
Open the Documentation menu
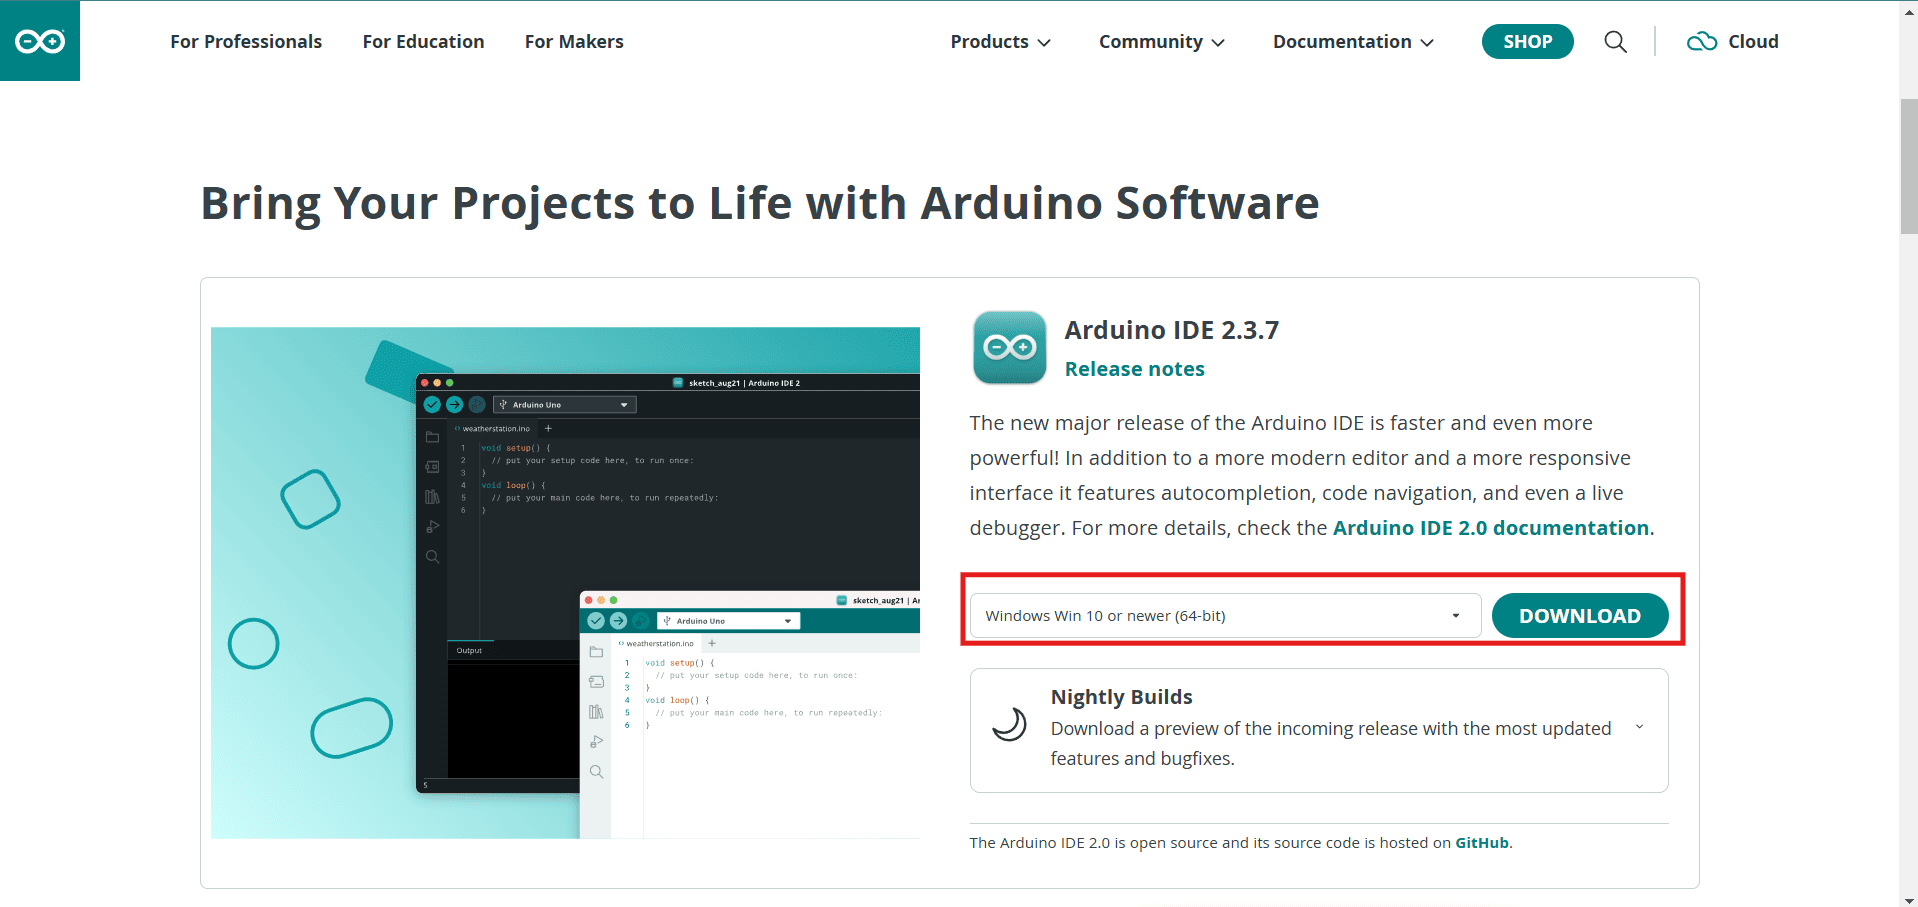(x=1353, y=42)
